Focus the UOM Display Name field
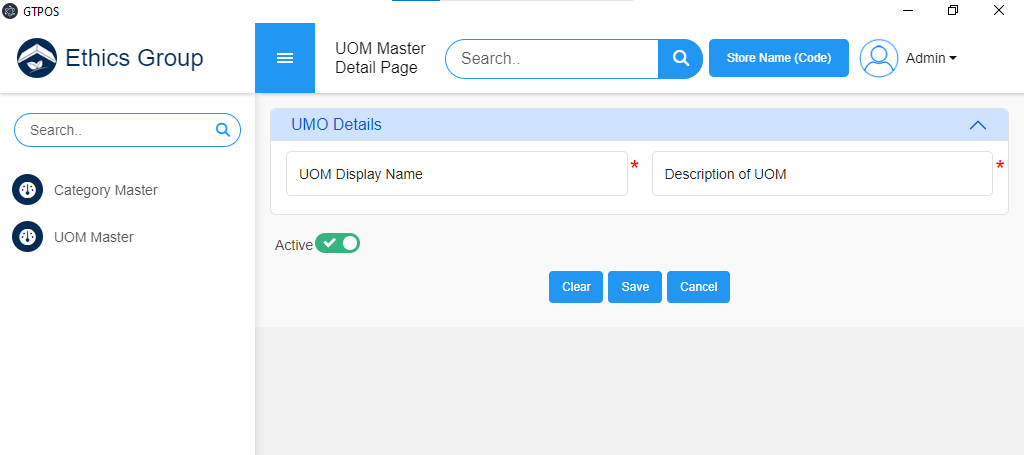Image resolution: width=1024 pixels, height=455 pixels. coord(456,174)
